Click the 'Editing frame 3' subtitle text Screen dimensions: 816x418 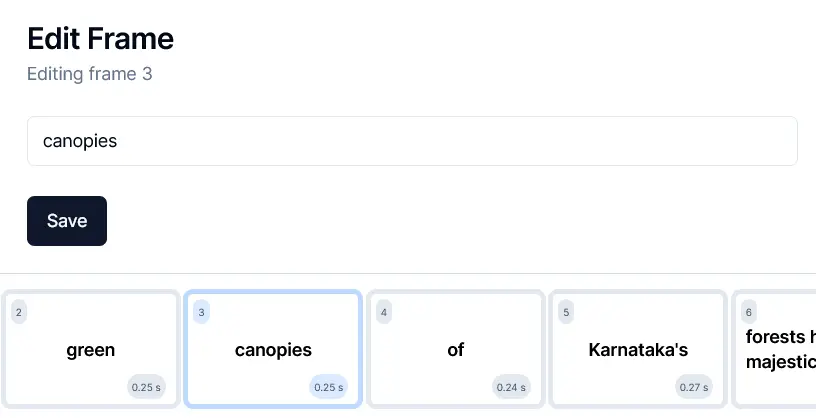click(90, 73)
